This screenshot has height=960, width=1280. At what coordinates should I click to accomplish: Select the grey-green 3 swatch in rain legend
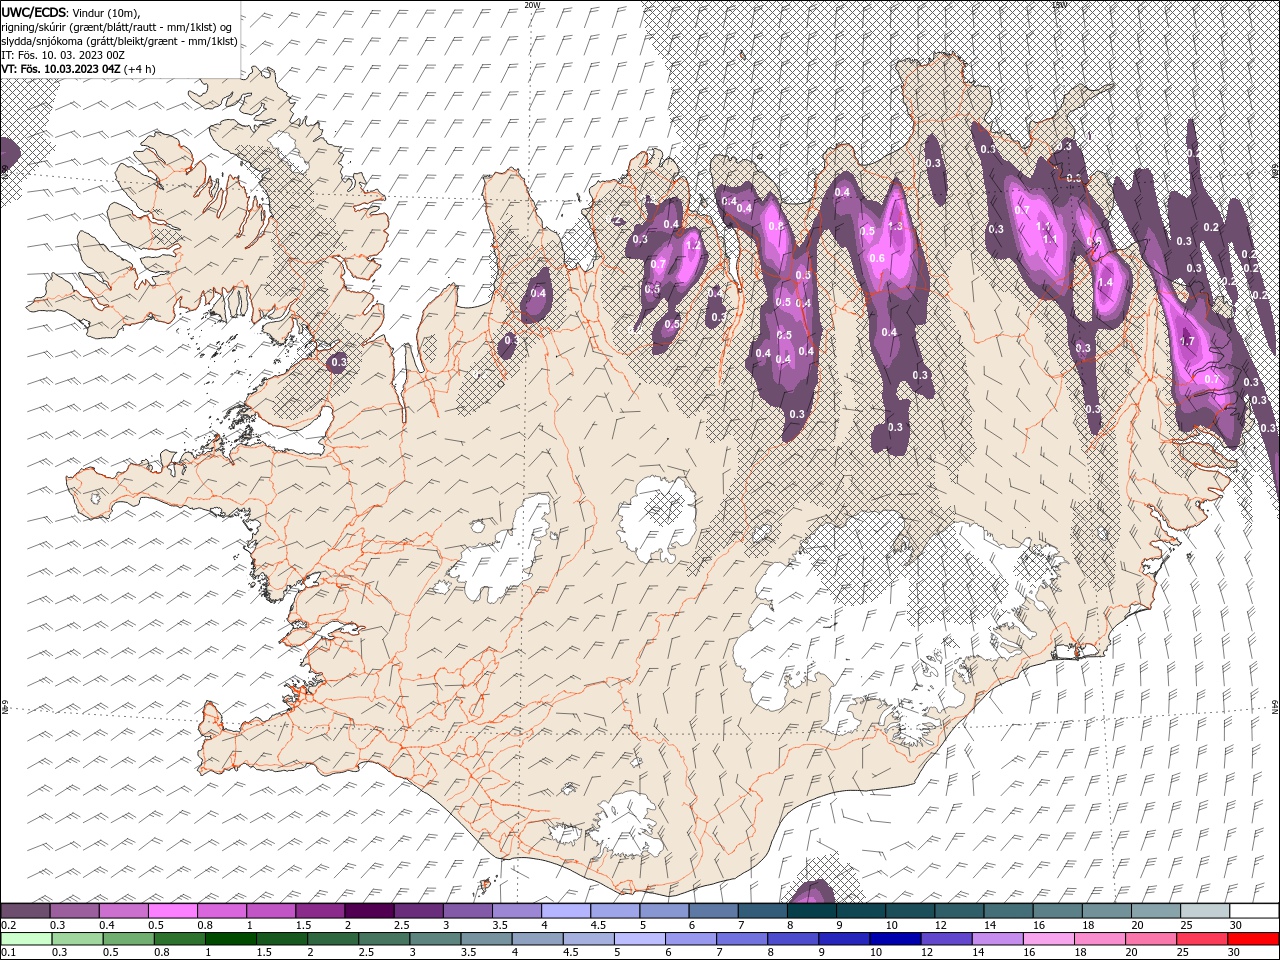point(435,939)
